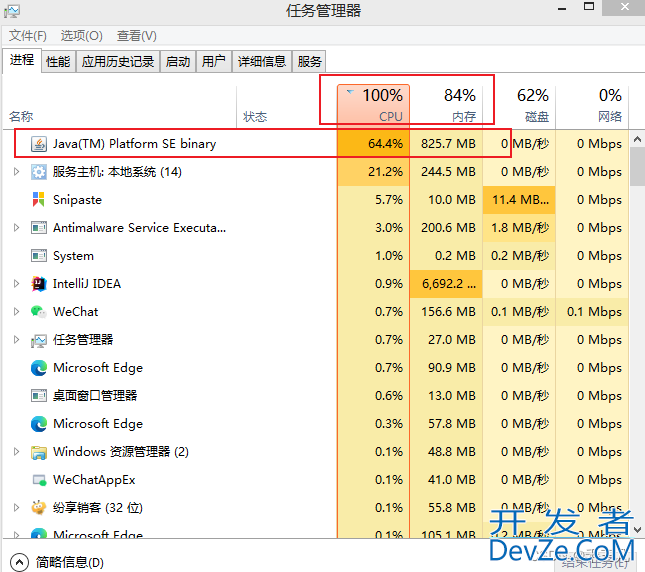Click the Antimalware Service Executable icon
This screenshot has width=645, height=572.
(39, 228)
